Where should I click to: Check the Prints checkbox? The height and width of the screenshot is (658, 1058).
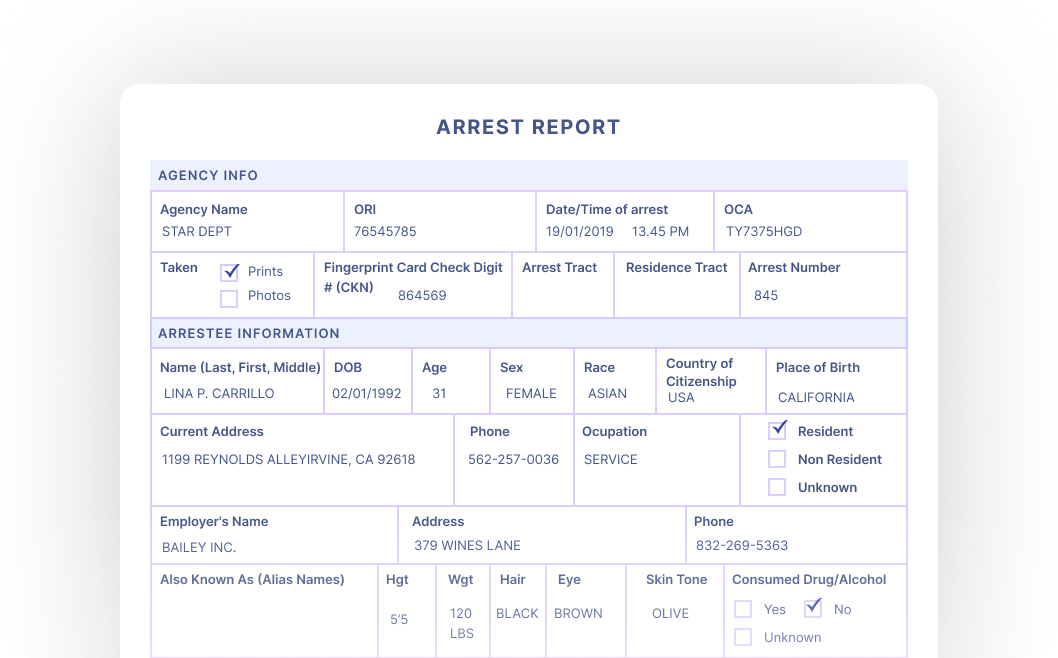pos(229,272)
